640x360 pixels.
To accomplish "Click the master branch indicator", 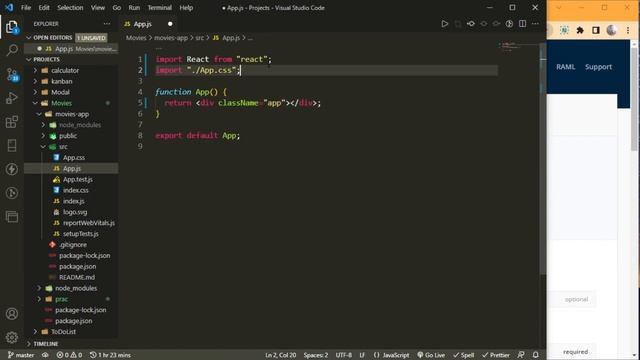I will [21, 355].
